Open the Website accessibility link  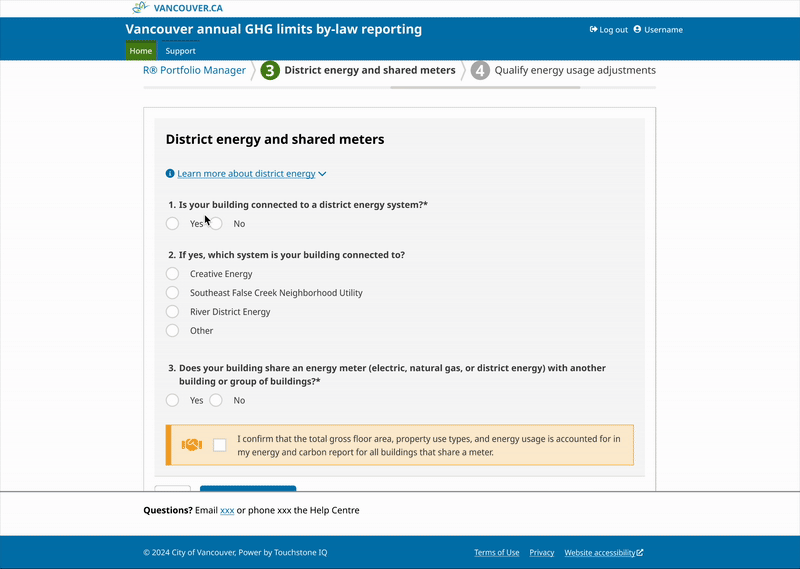[x=599, y=553]
